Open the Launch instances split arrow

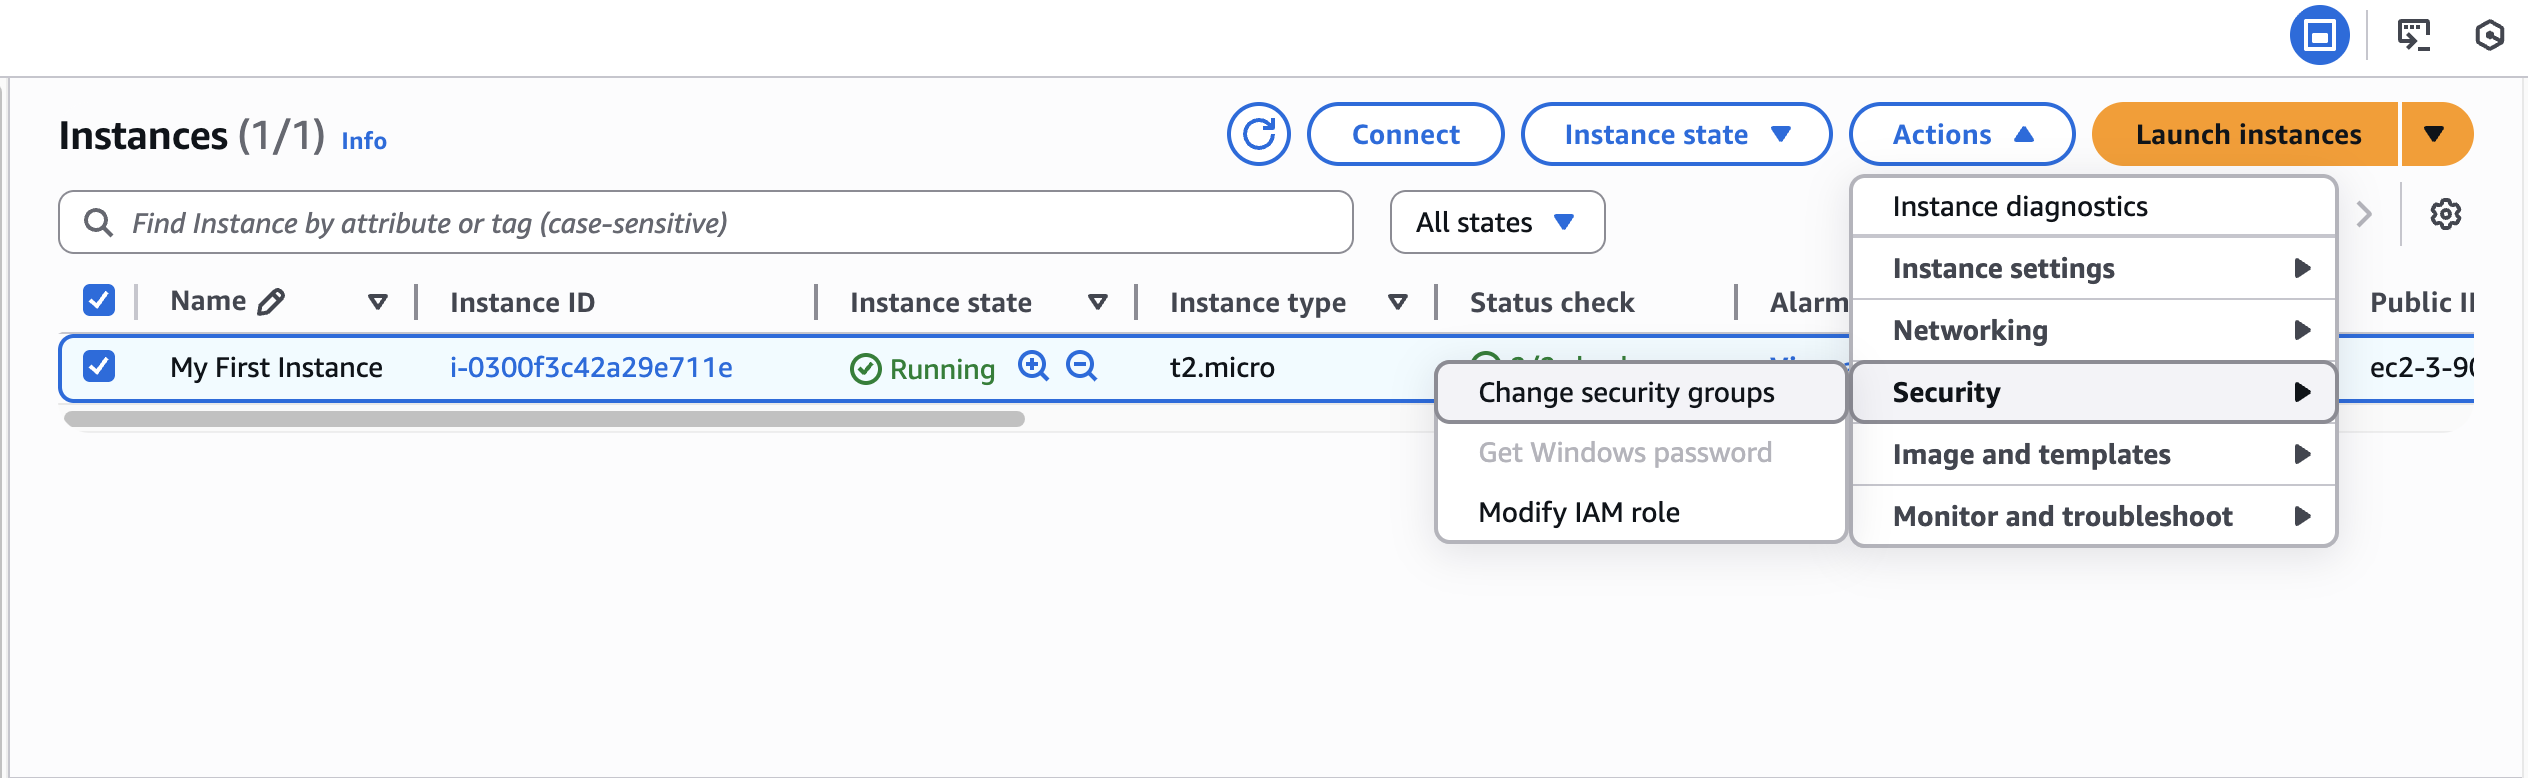pos(2434,134)
